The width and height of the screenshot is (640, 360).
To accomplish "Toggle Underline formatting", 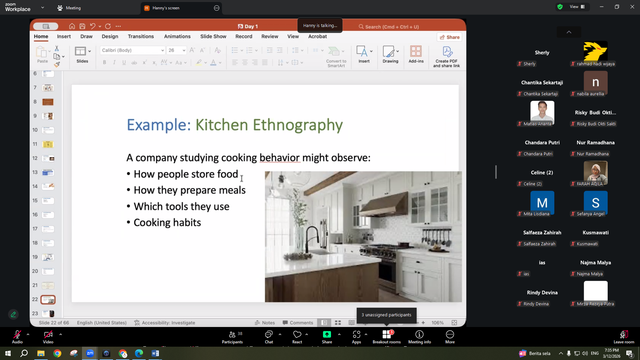I will (124, 62).
